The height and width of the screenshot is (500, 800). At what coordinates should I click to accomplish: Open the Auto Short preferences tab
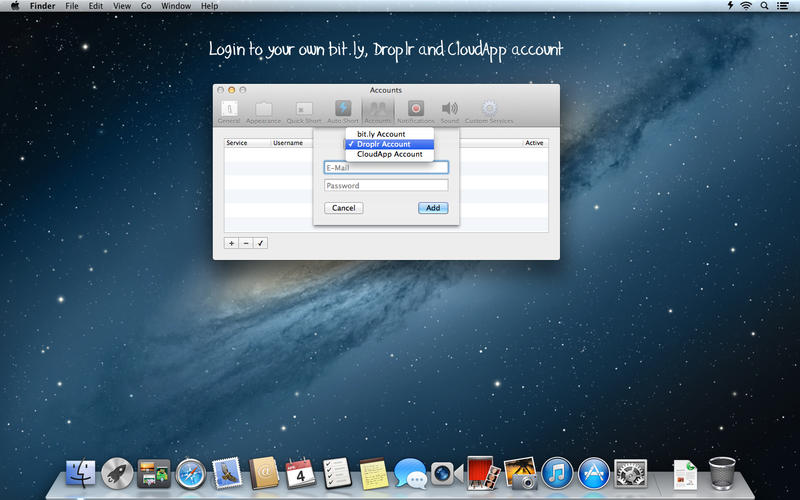coord(343,112)
